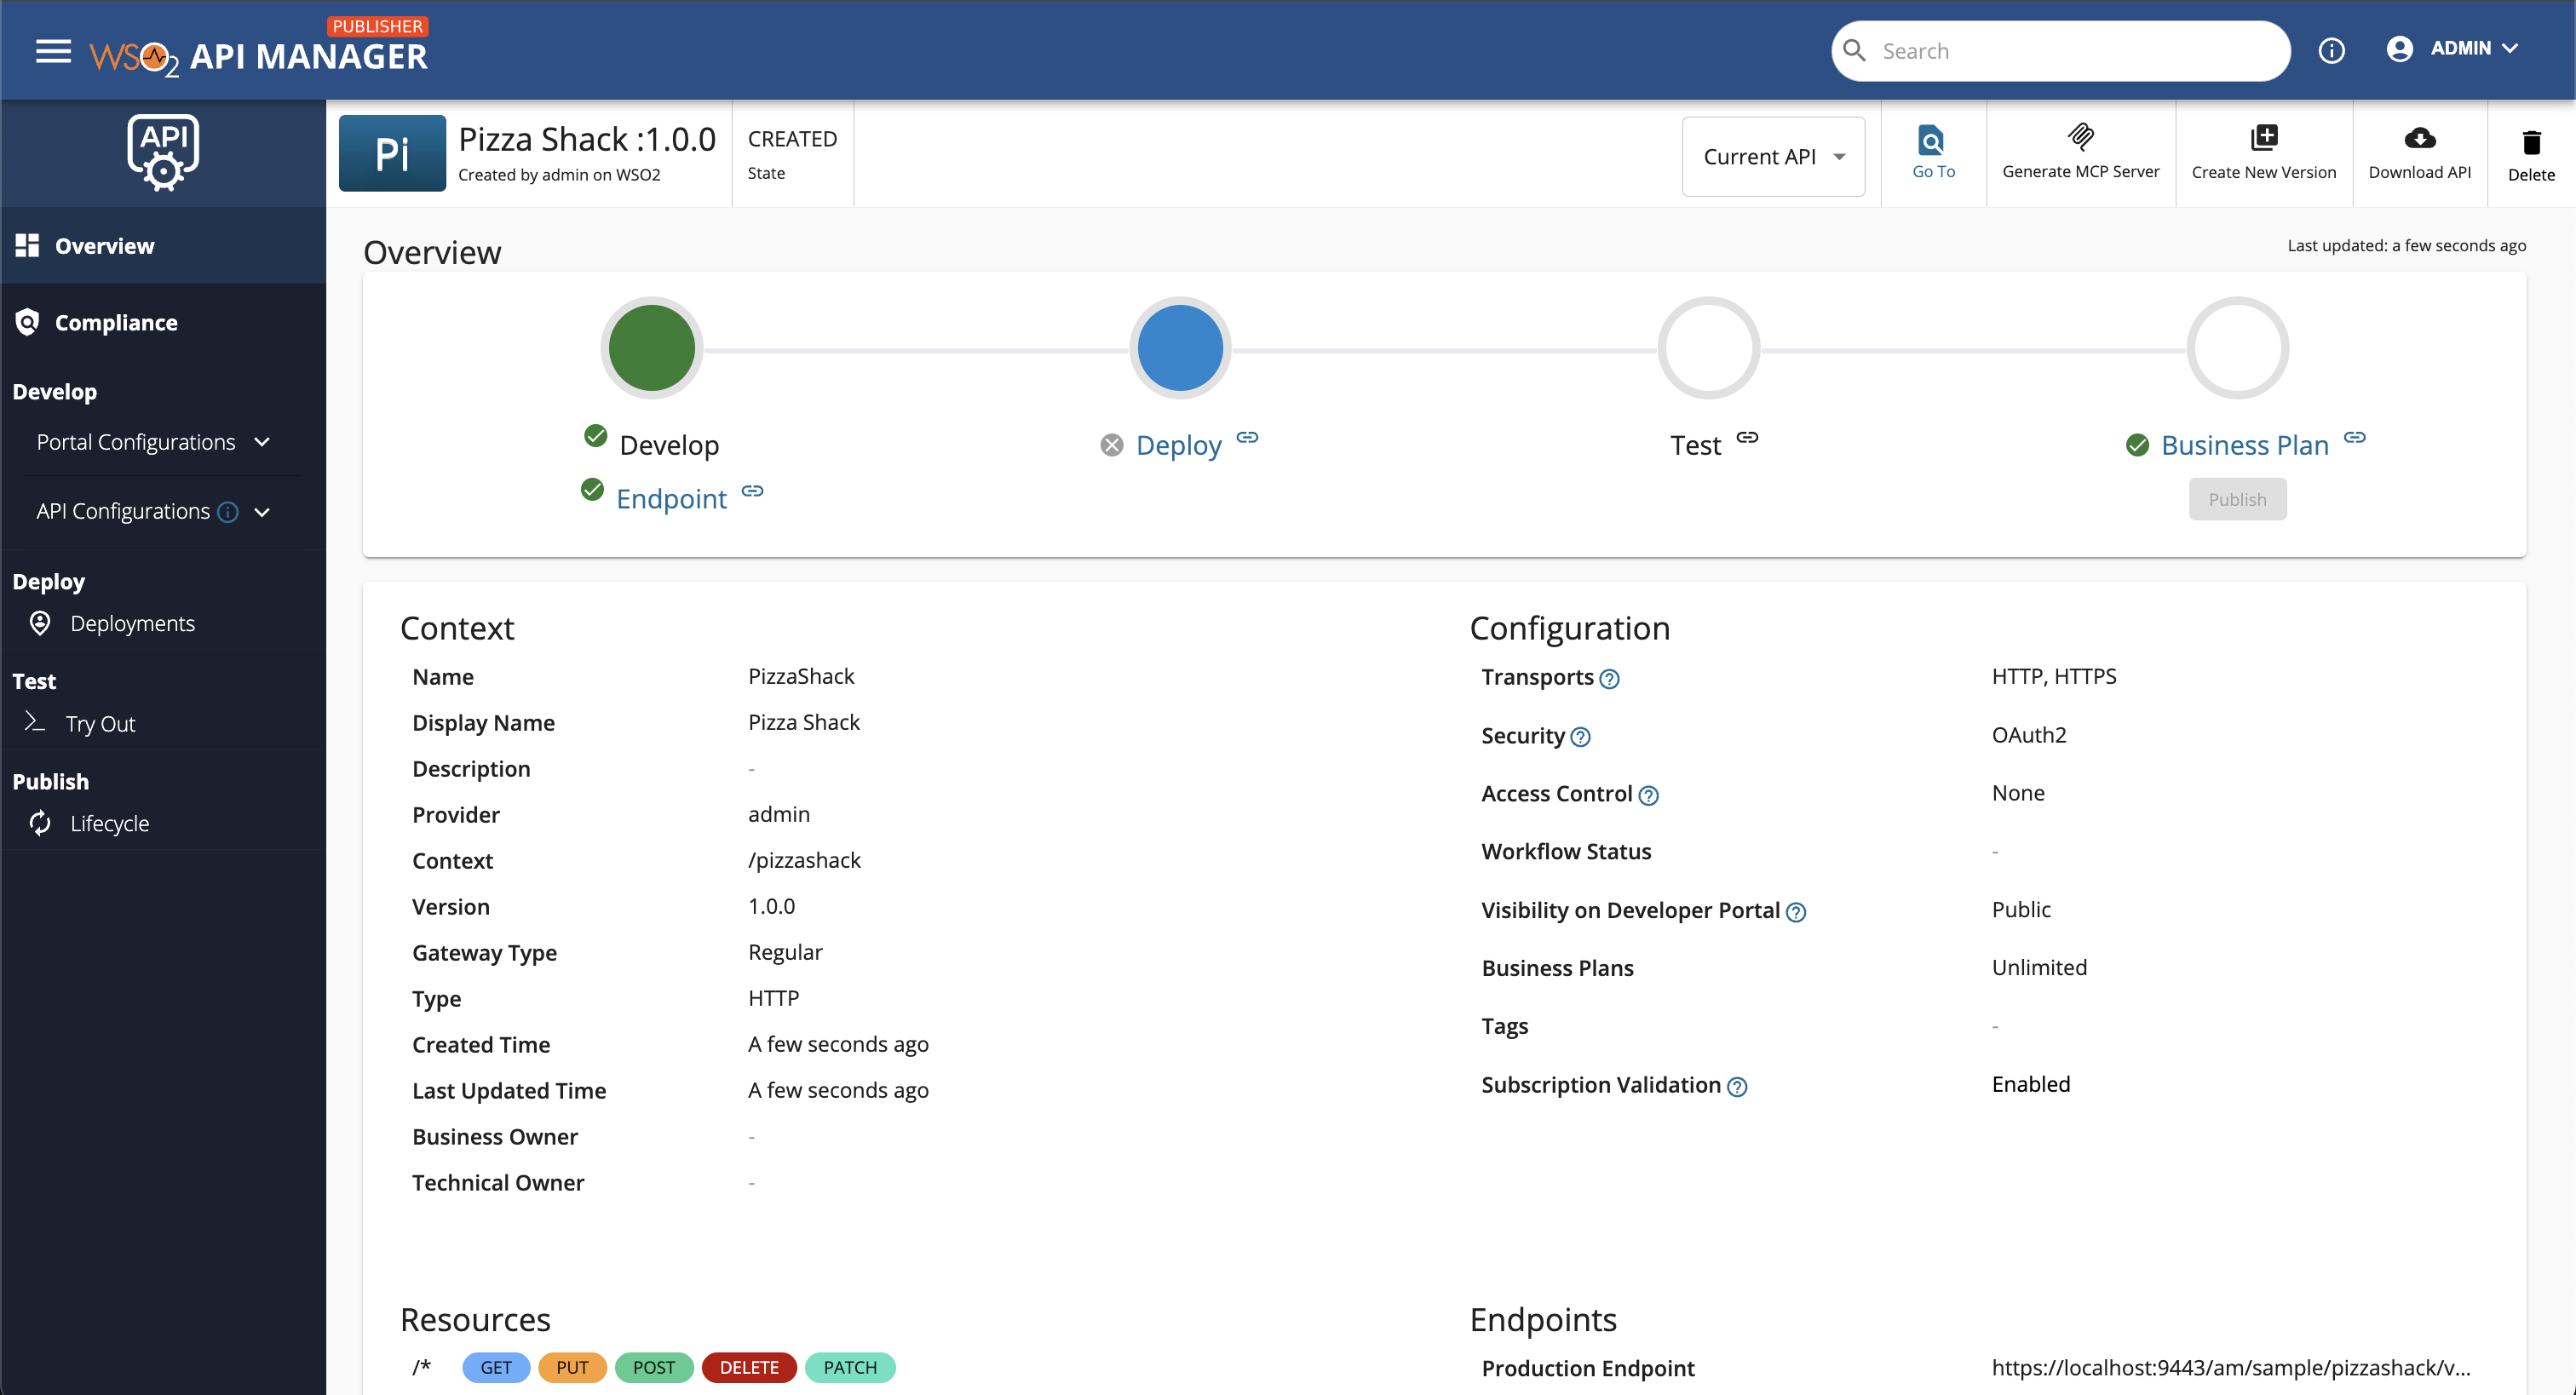The height and width of the screenshot is (1395, 2576).
Task: Open the Compliance sidebar section
Action: [115, 322]
